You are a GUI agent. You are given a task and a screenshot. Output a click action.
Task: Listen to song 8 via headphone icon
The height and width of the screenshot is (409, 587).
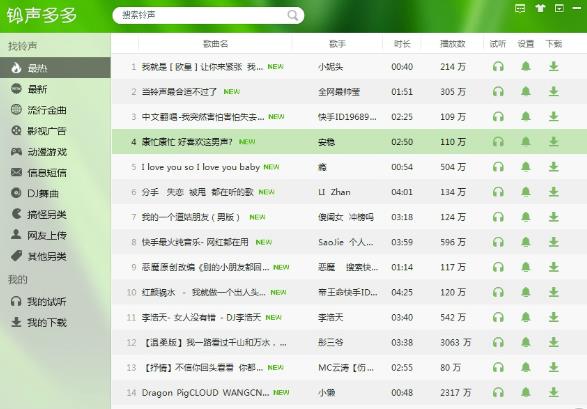point(498,242)
